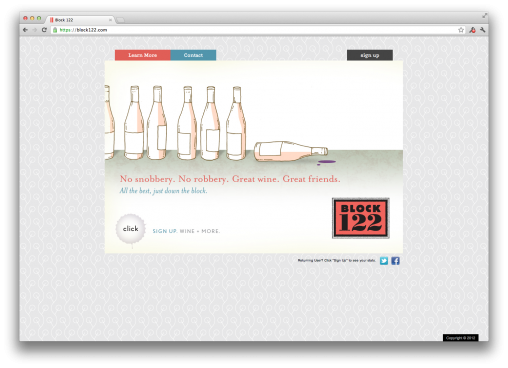Focus the block122.com address bar

[257, 30]
